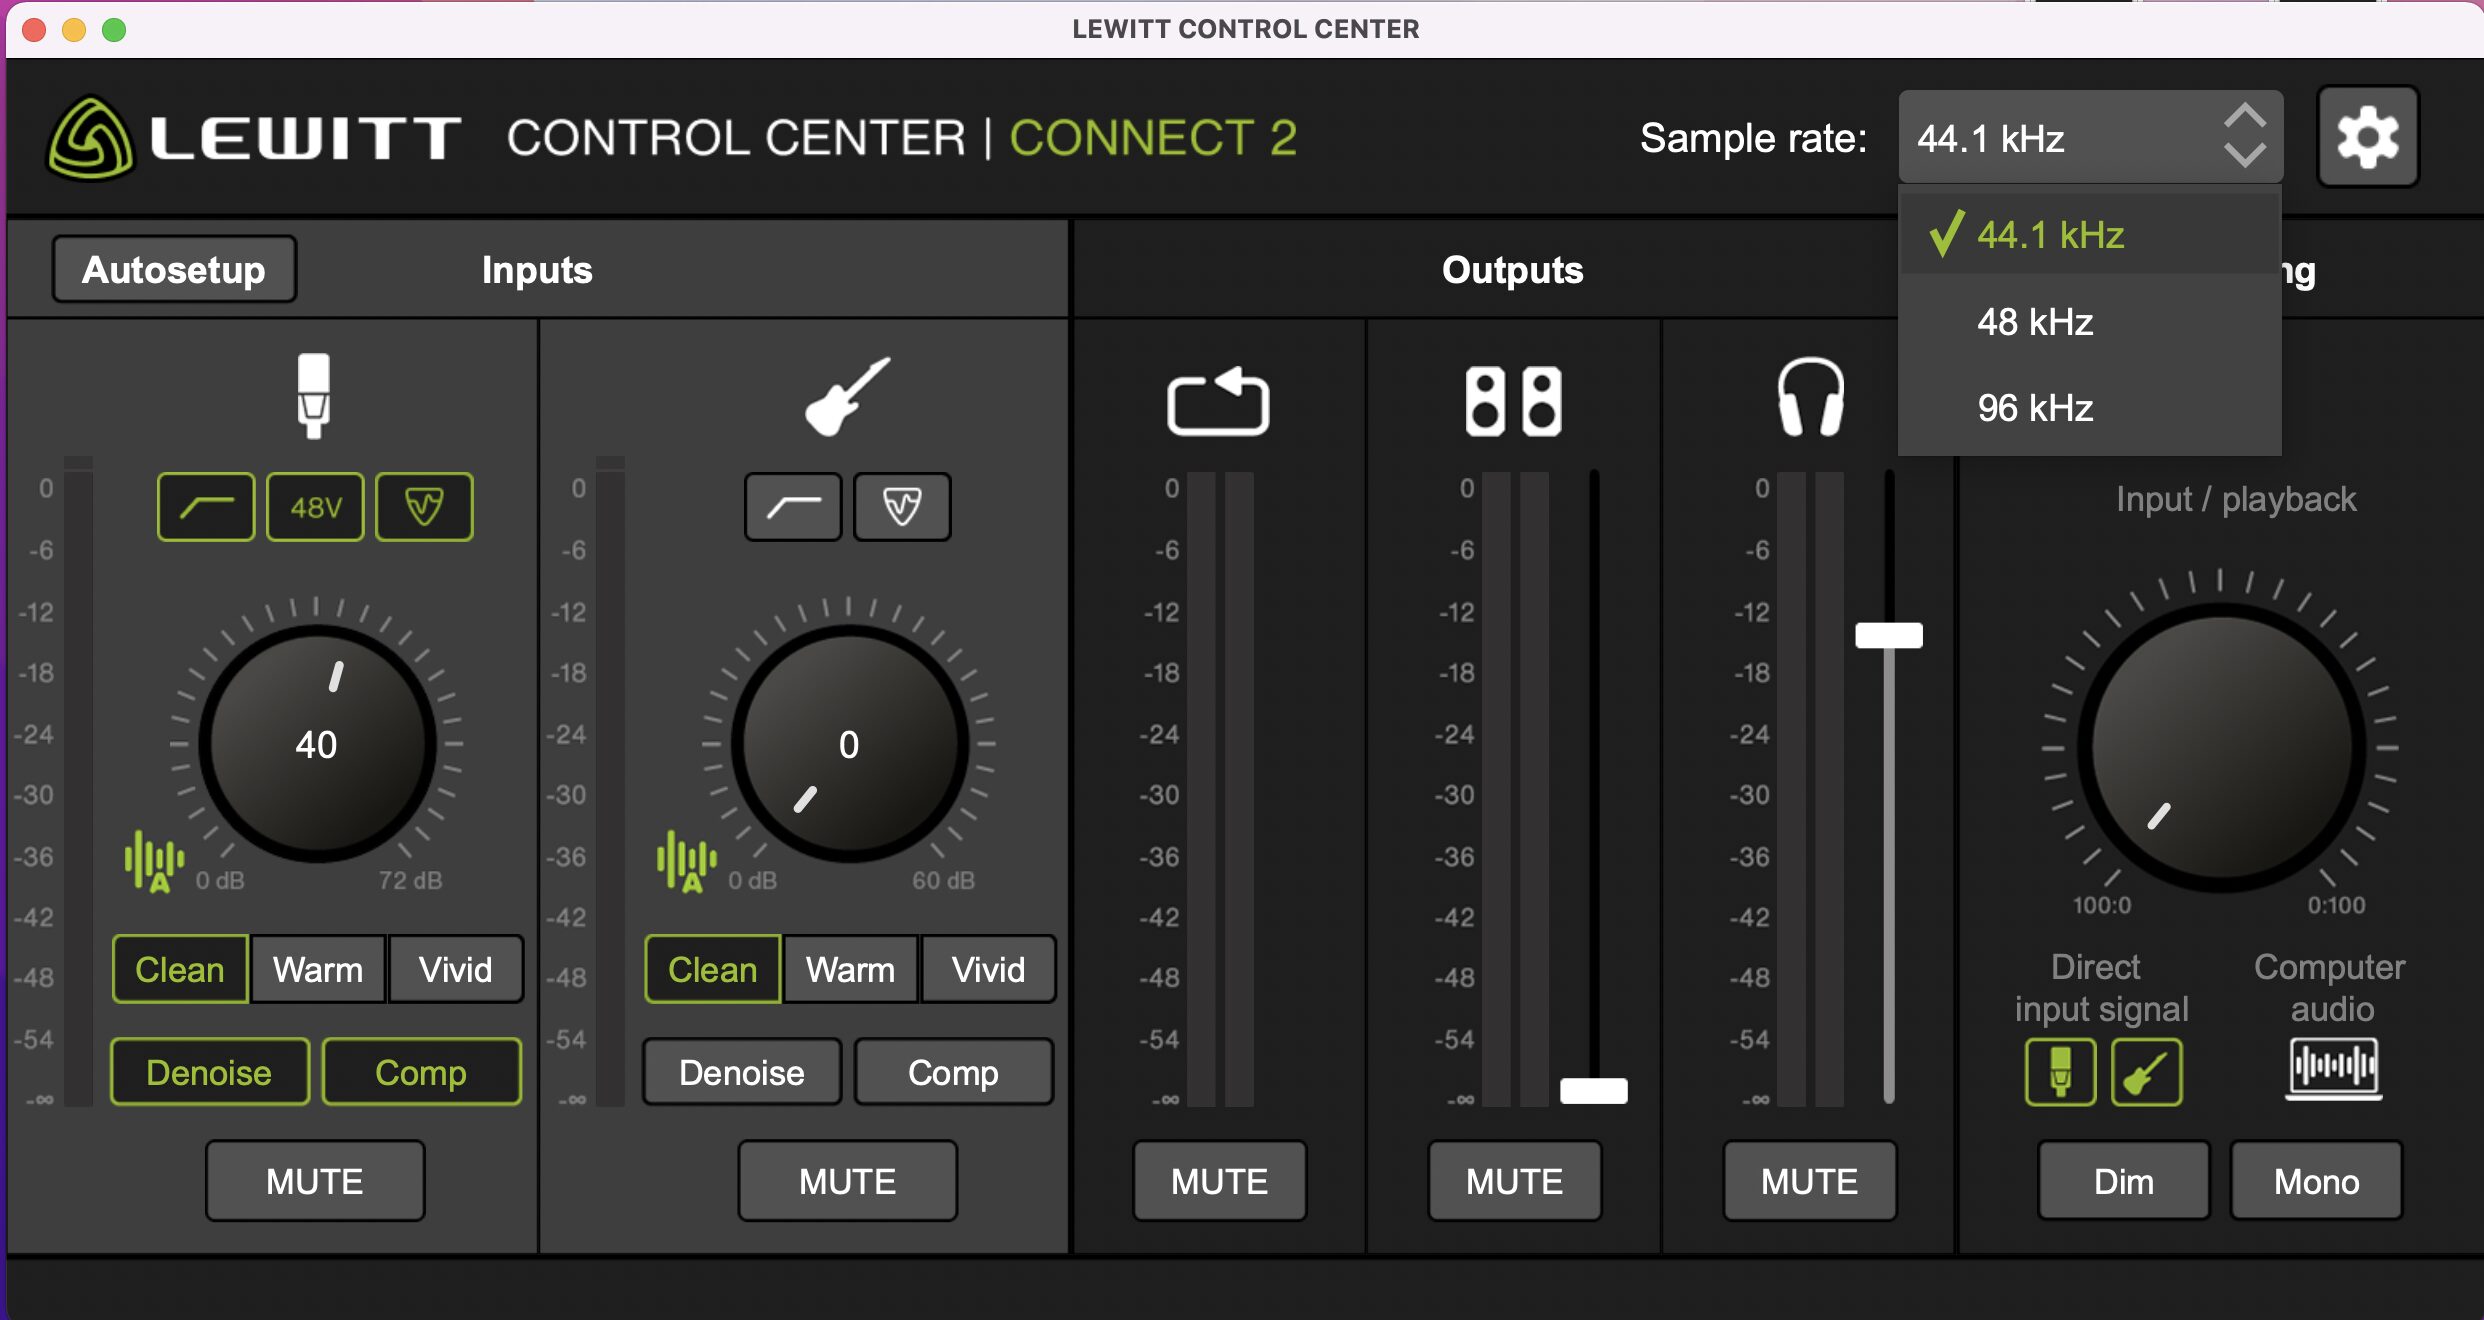Screen dimensions: 2484x1320
Task: Select Vivid mode on mic channel
Action: (456, 969)
